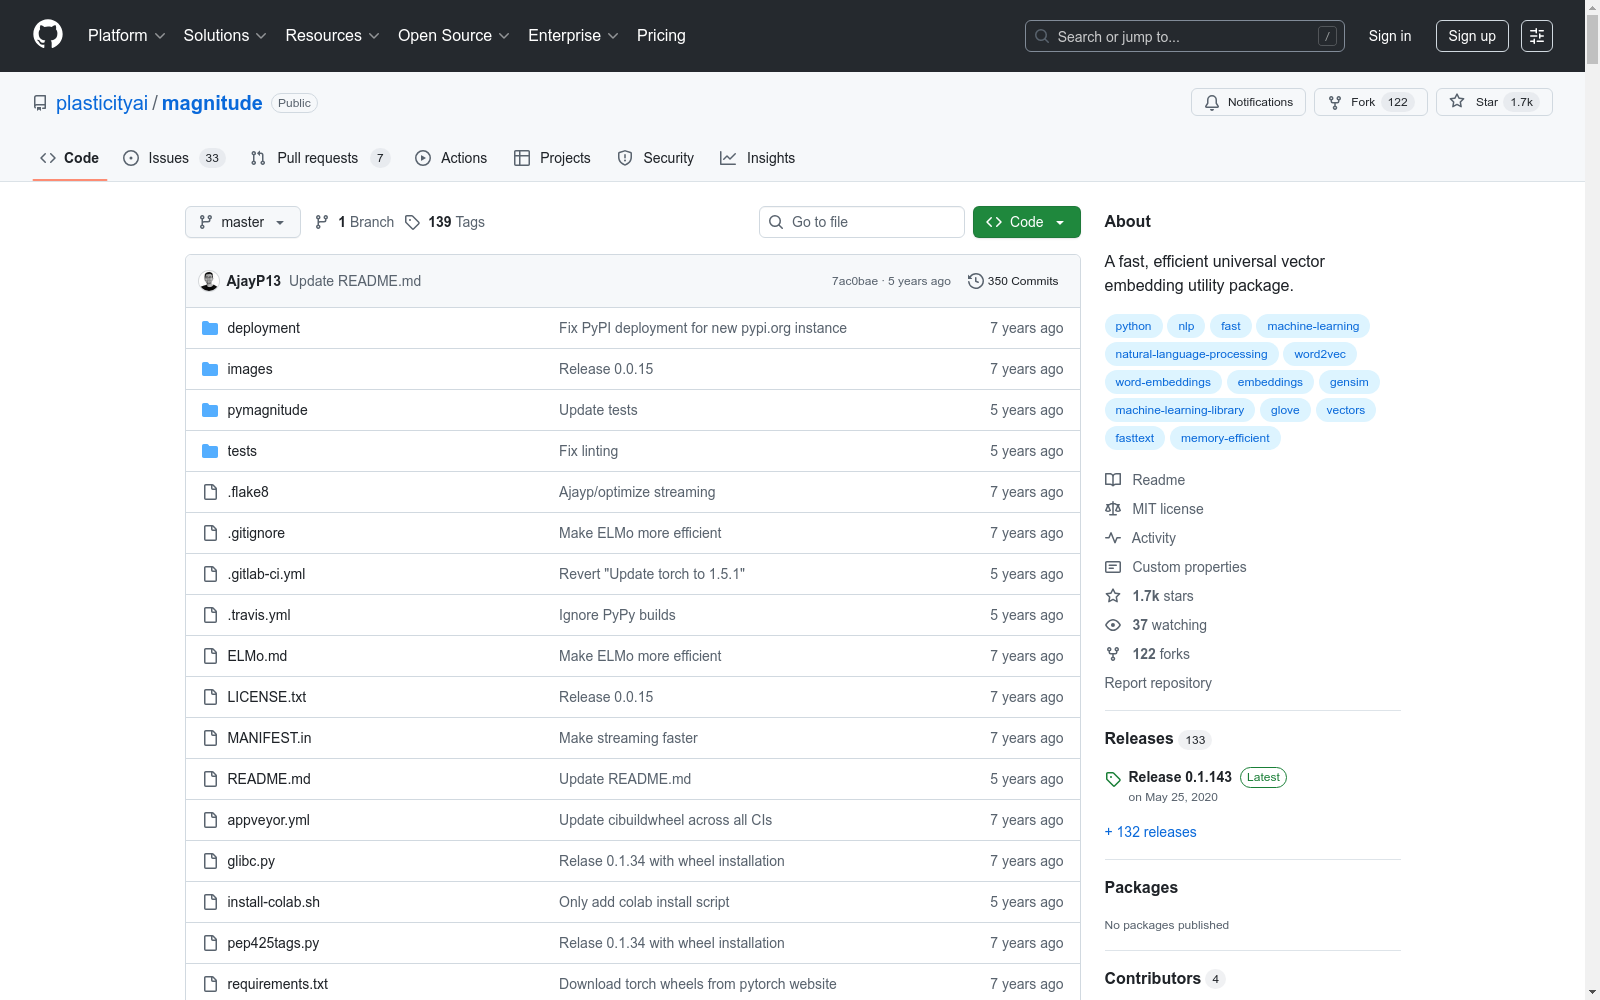This screenshot has width=1600, height=1000.
Task: Click the Activity pulse icon
Action: pyautogui.click(x=1113, y=538)
